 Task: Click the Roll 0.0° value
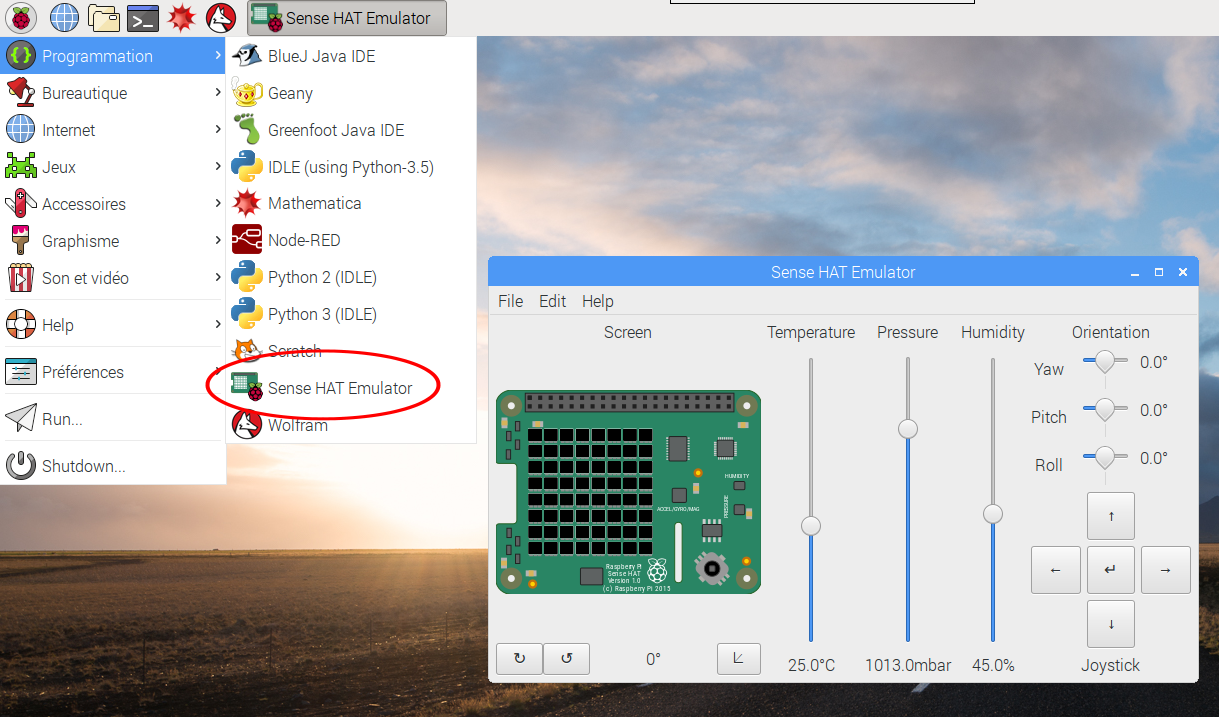click(x=1154, y=458)
